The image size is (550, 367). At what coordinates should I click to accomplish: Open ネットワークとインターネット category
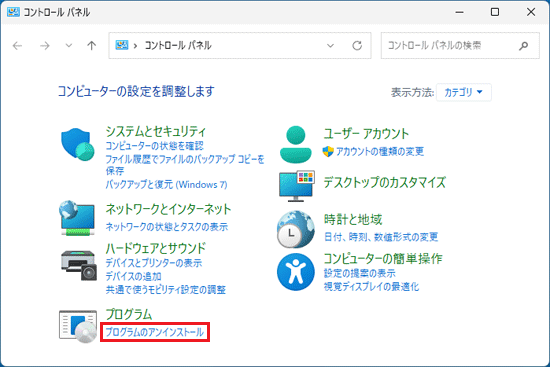pyautogui.click(x=168, y=209)
